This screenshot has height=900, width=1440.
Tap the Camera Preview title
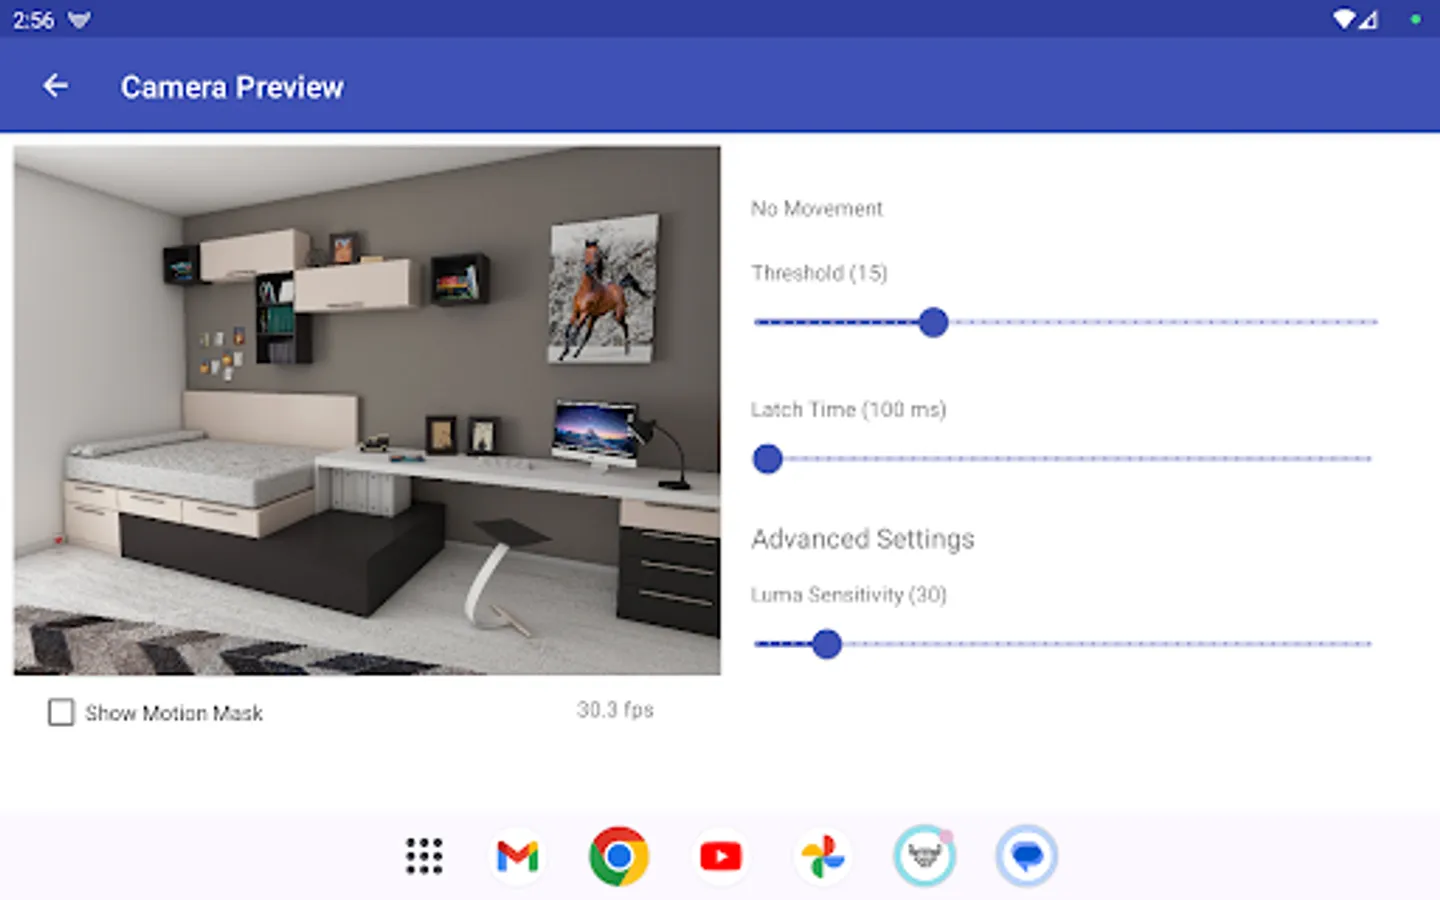pyautogui.click(x=232, y=87)
